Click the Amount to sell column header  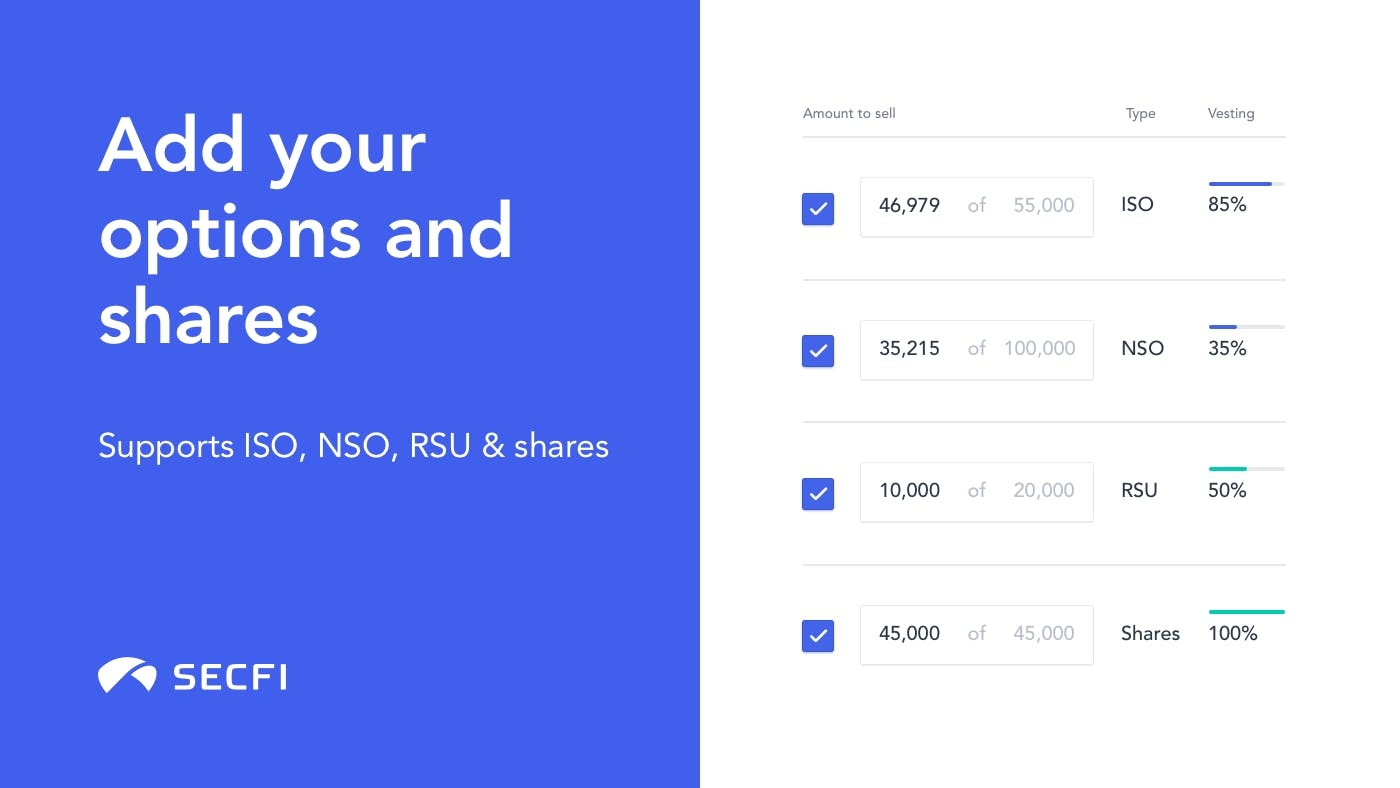click(849, 113)
